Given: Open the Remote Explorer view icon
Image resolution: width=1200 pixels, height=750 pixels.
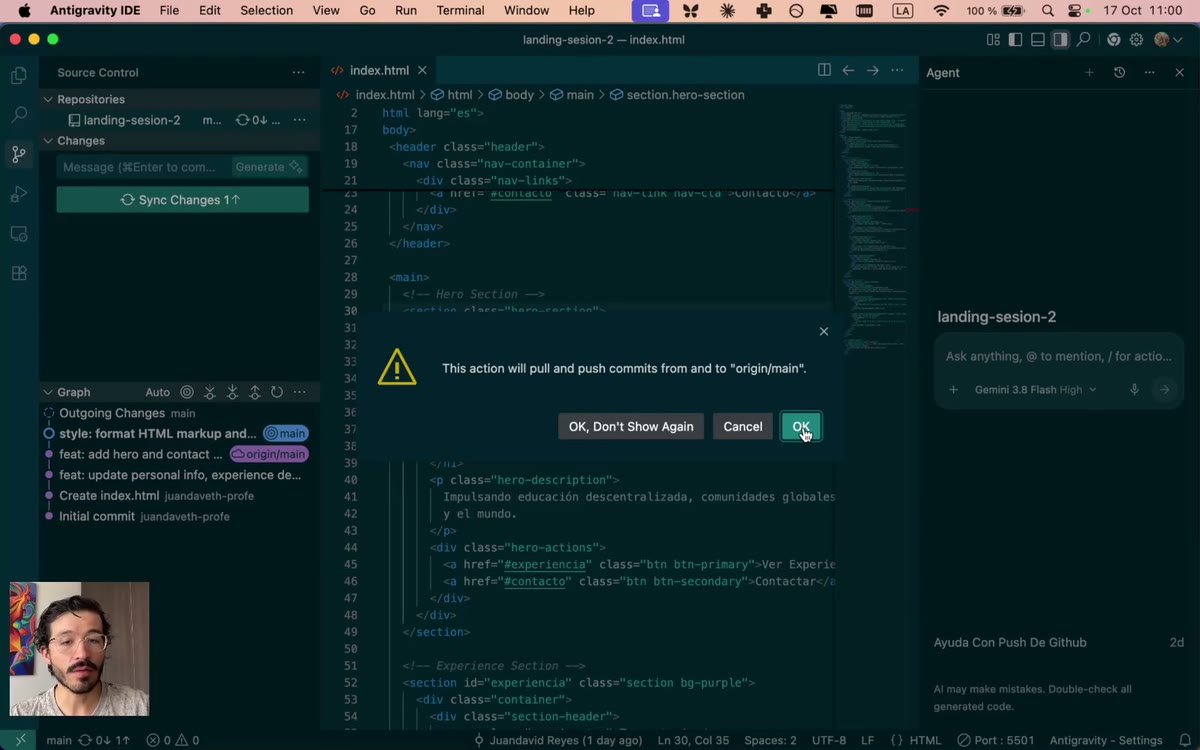Looking at the screenshot, I should (x=18, y=233).
